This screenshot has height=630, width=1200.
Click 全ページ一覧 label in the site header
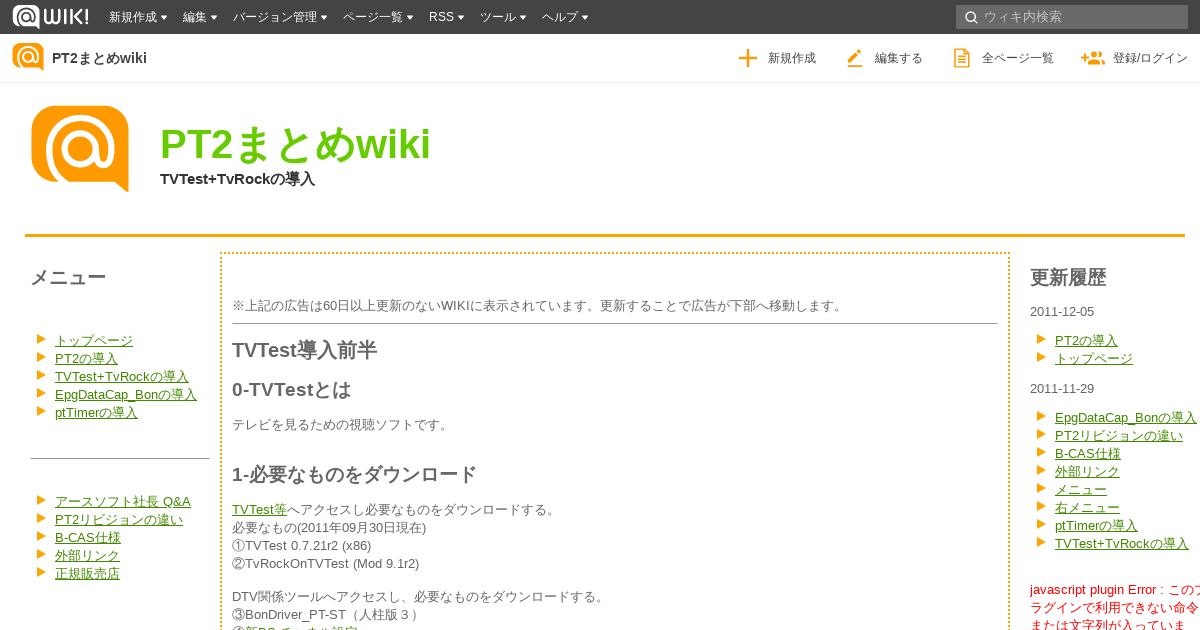pyautogui.click(x=1018, y=58)
